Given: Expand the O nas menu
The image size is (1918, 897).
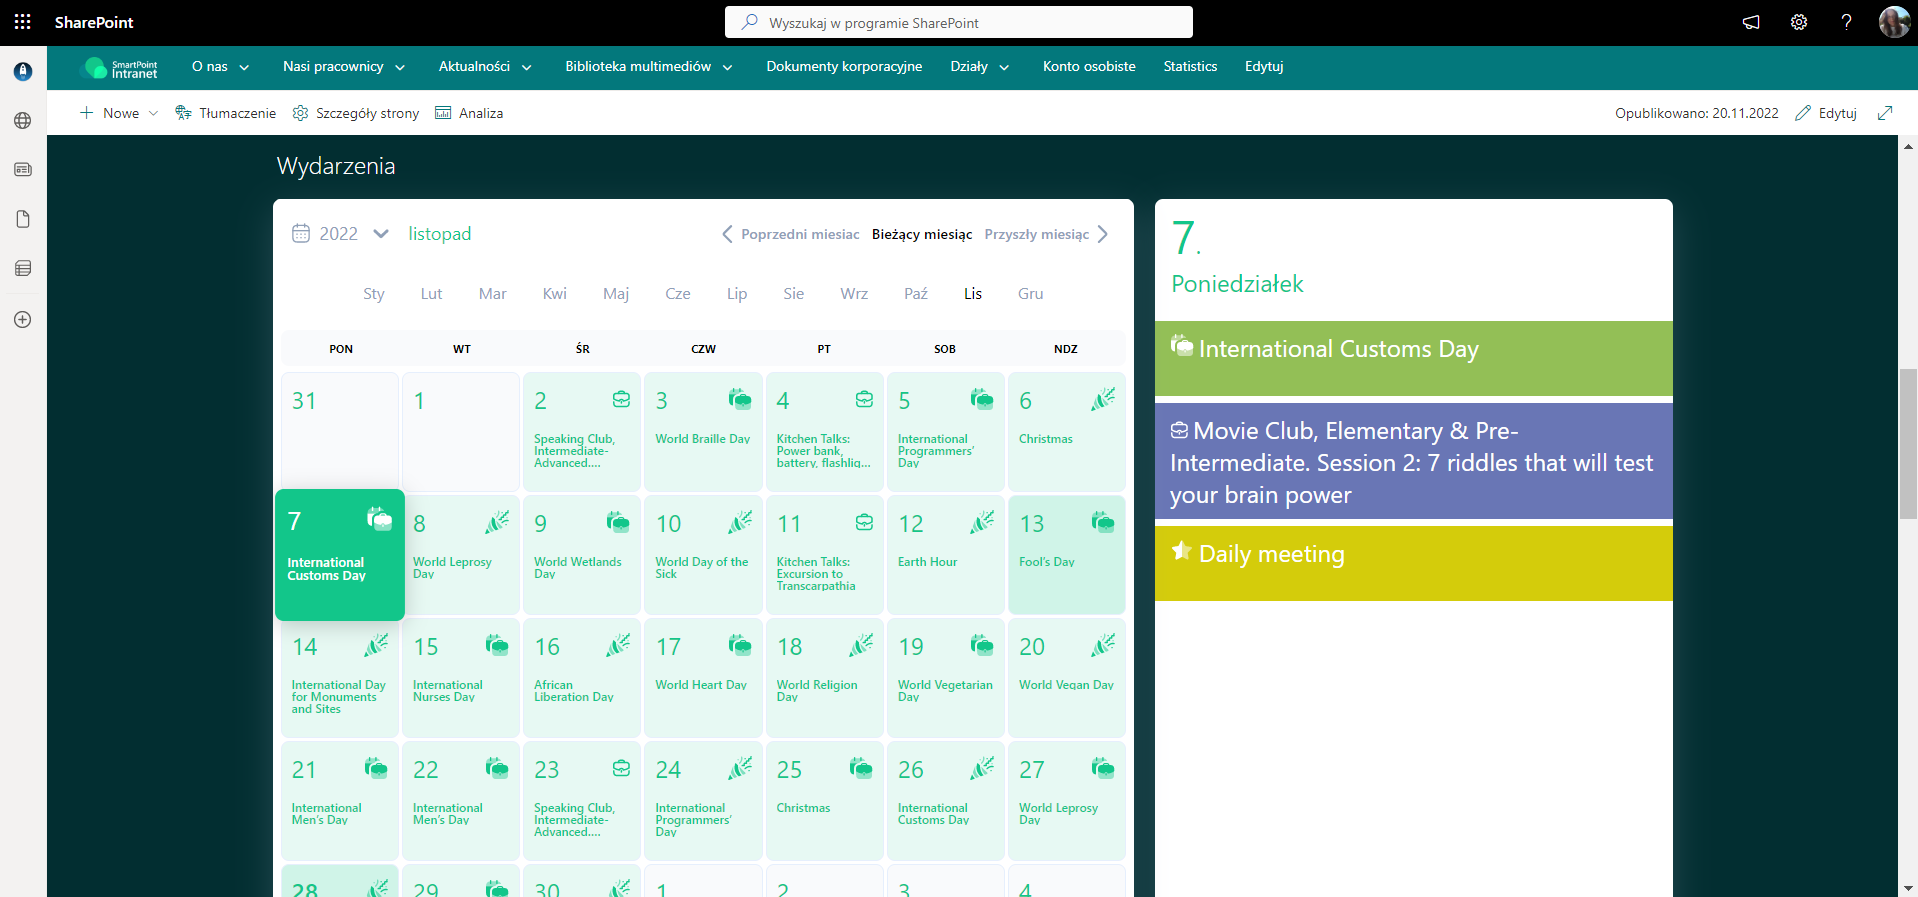Looking at the screenshot, I should [220, 67].
